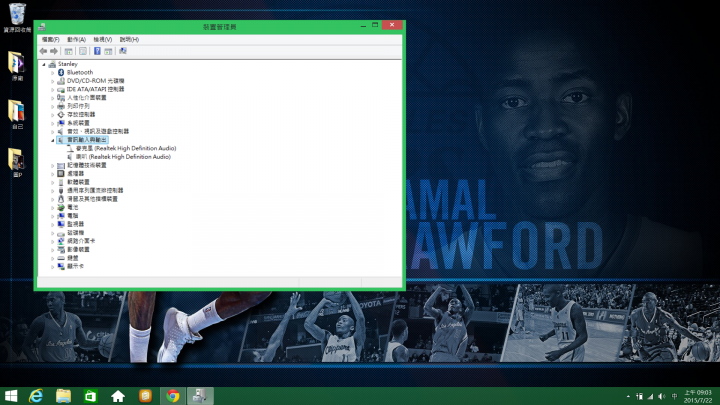This screenshot has width=720, height=405.
Task: Open Google Chrome from the taskbar
Action: [x=173, y=396]
